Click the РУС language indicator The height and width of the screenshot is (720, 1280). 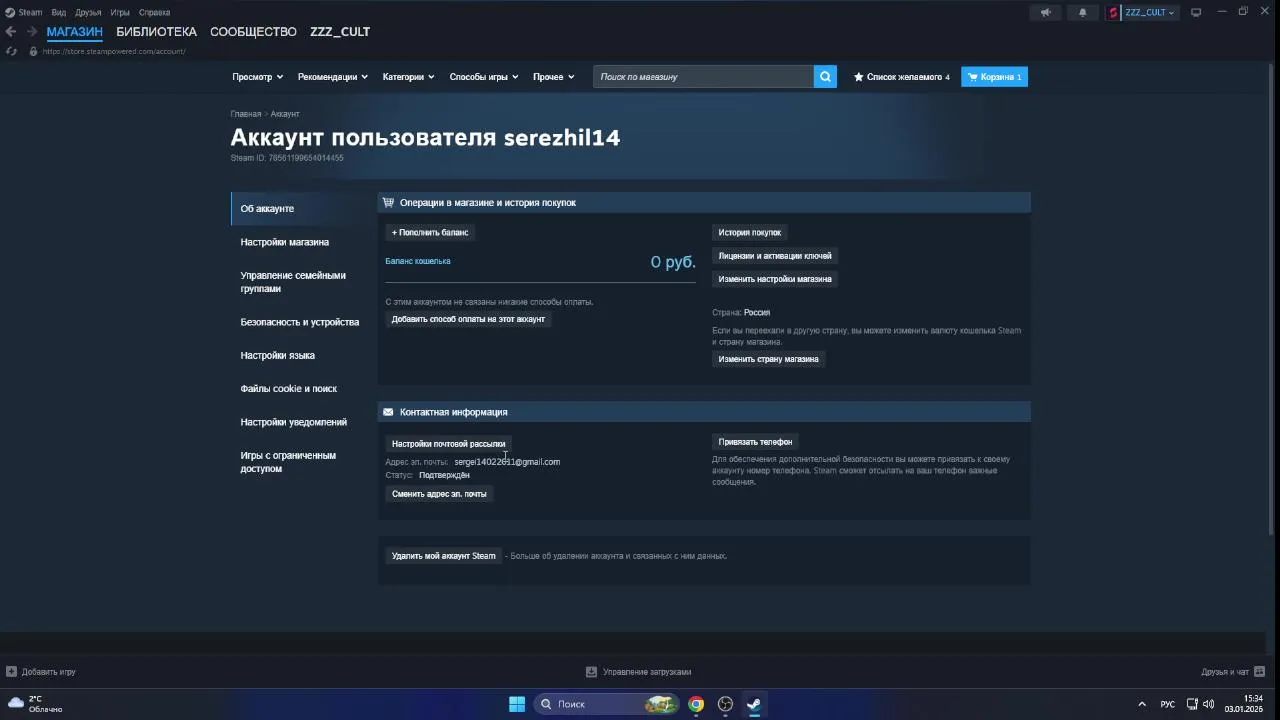pyautogui.click(x=1167, y=704)
